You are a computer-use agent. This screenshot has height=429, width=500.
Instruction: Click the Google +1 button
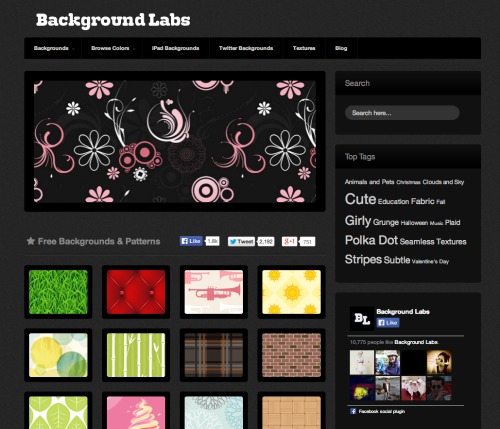point(289,241)
